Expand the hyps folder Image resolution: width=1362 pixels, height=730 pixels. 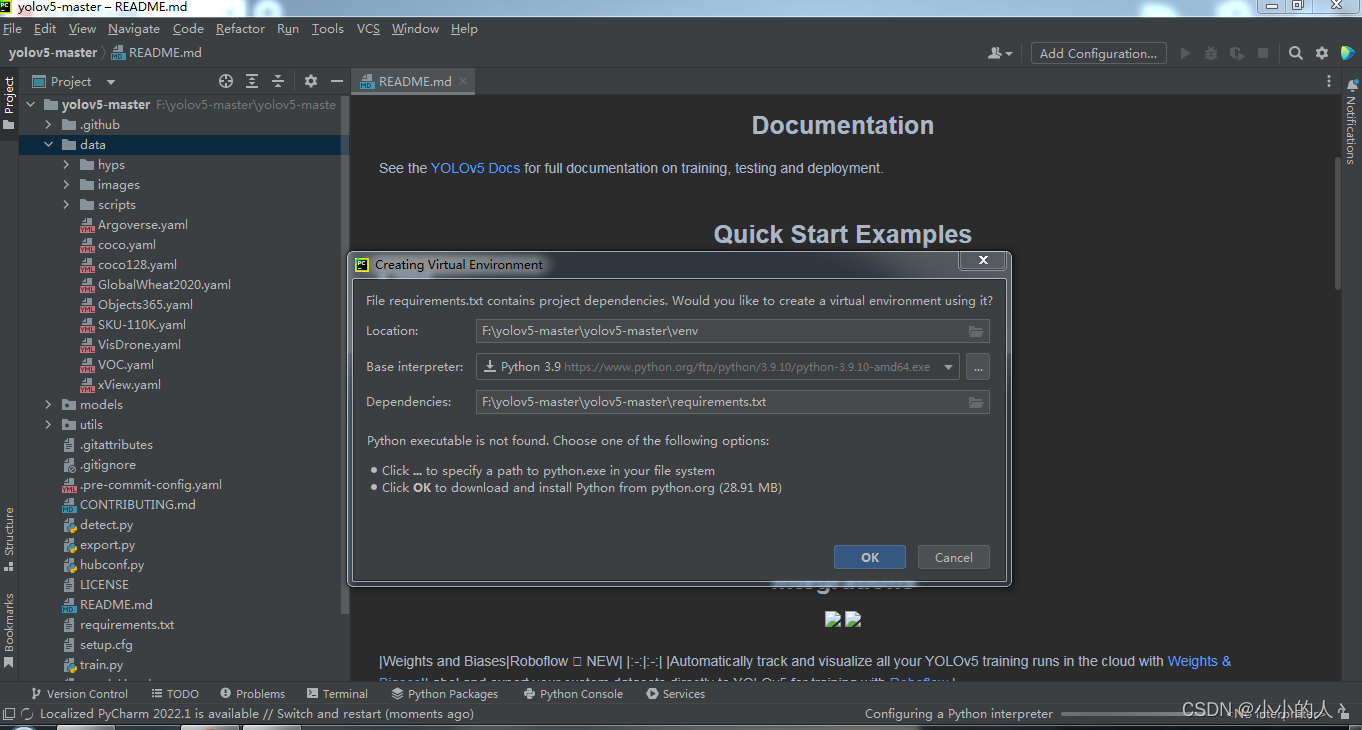66,164
